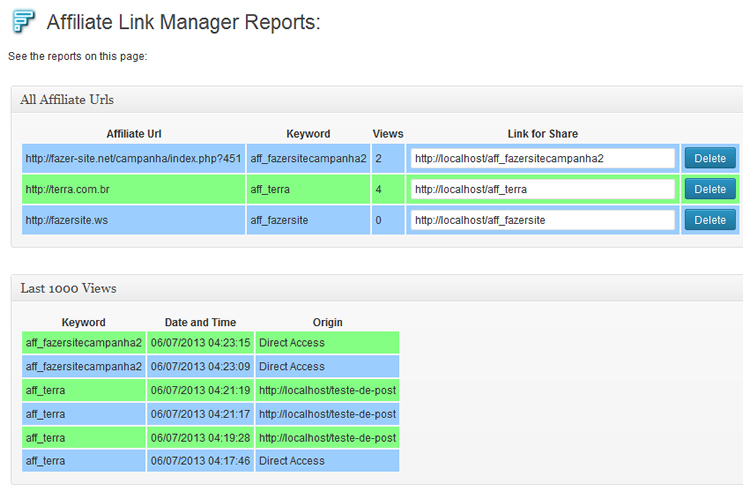
Task: Select the localhost/aff_terra share link field
Action: [542, 189]
